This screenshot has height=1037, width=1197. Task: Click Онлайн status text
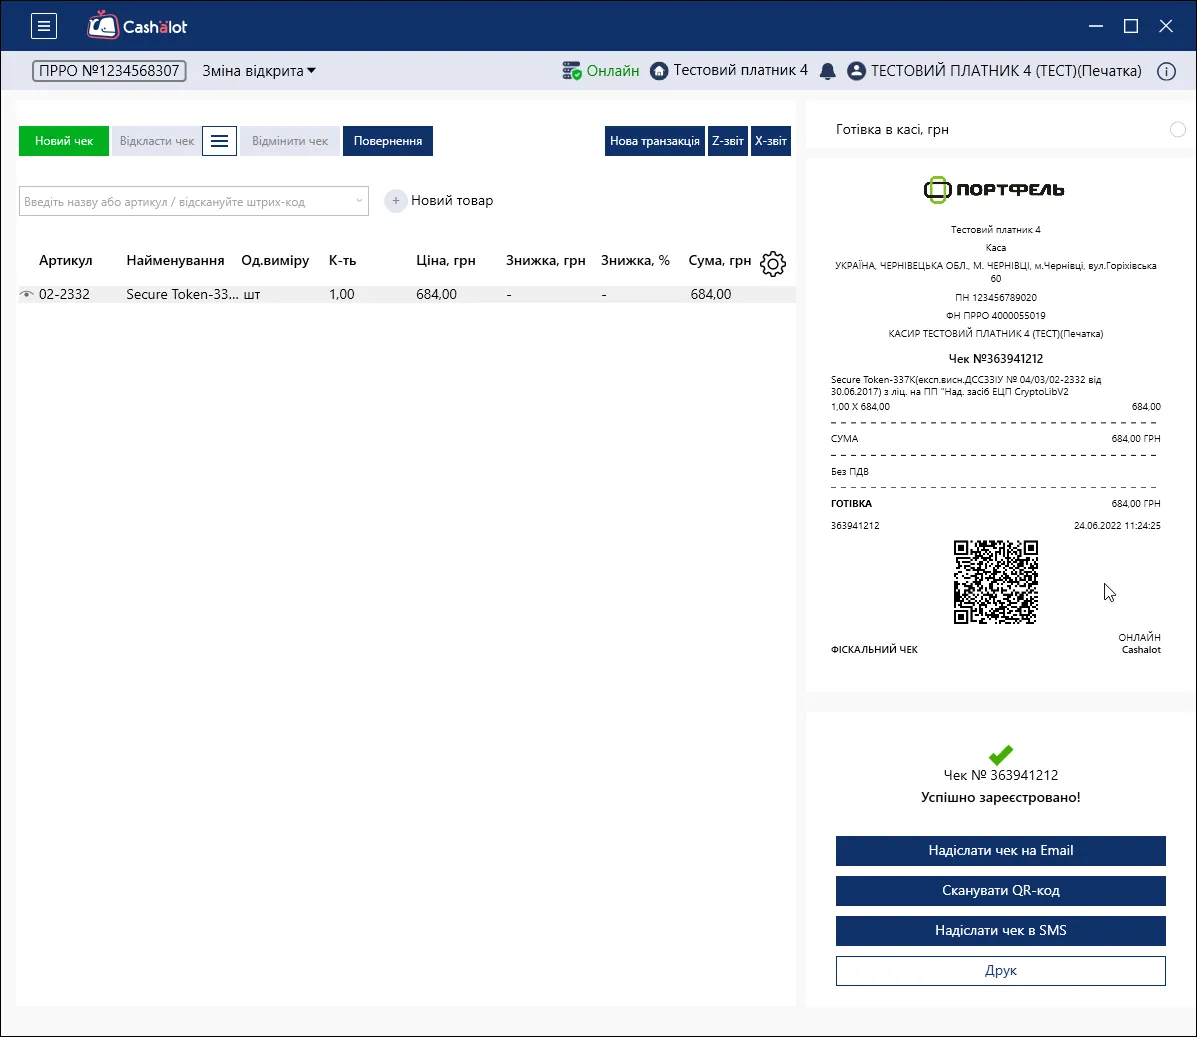coord(612,71)
